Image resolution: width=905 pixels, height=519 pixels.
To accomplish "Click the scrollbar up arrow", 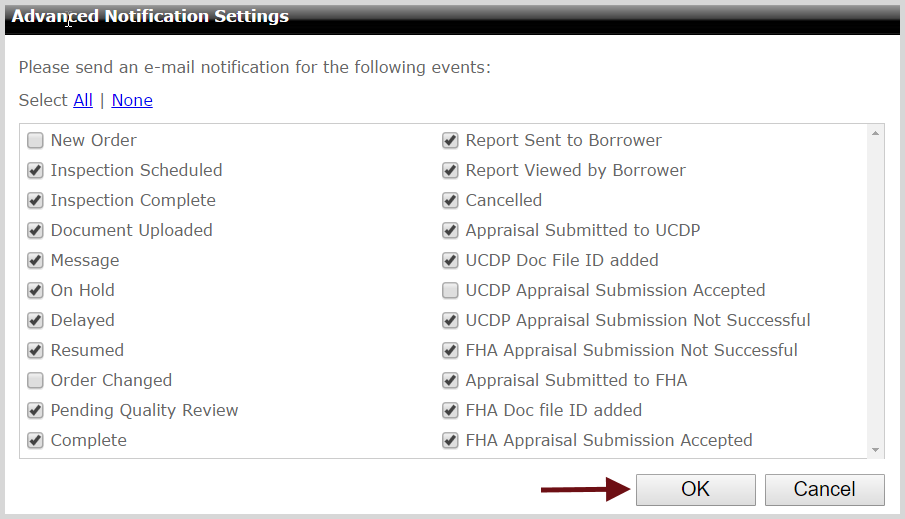I will 876,133.
